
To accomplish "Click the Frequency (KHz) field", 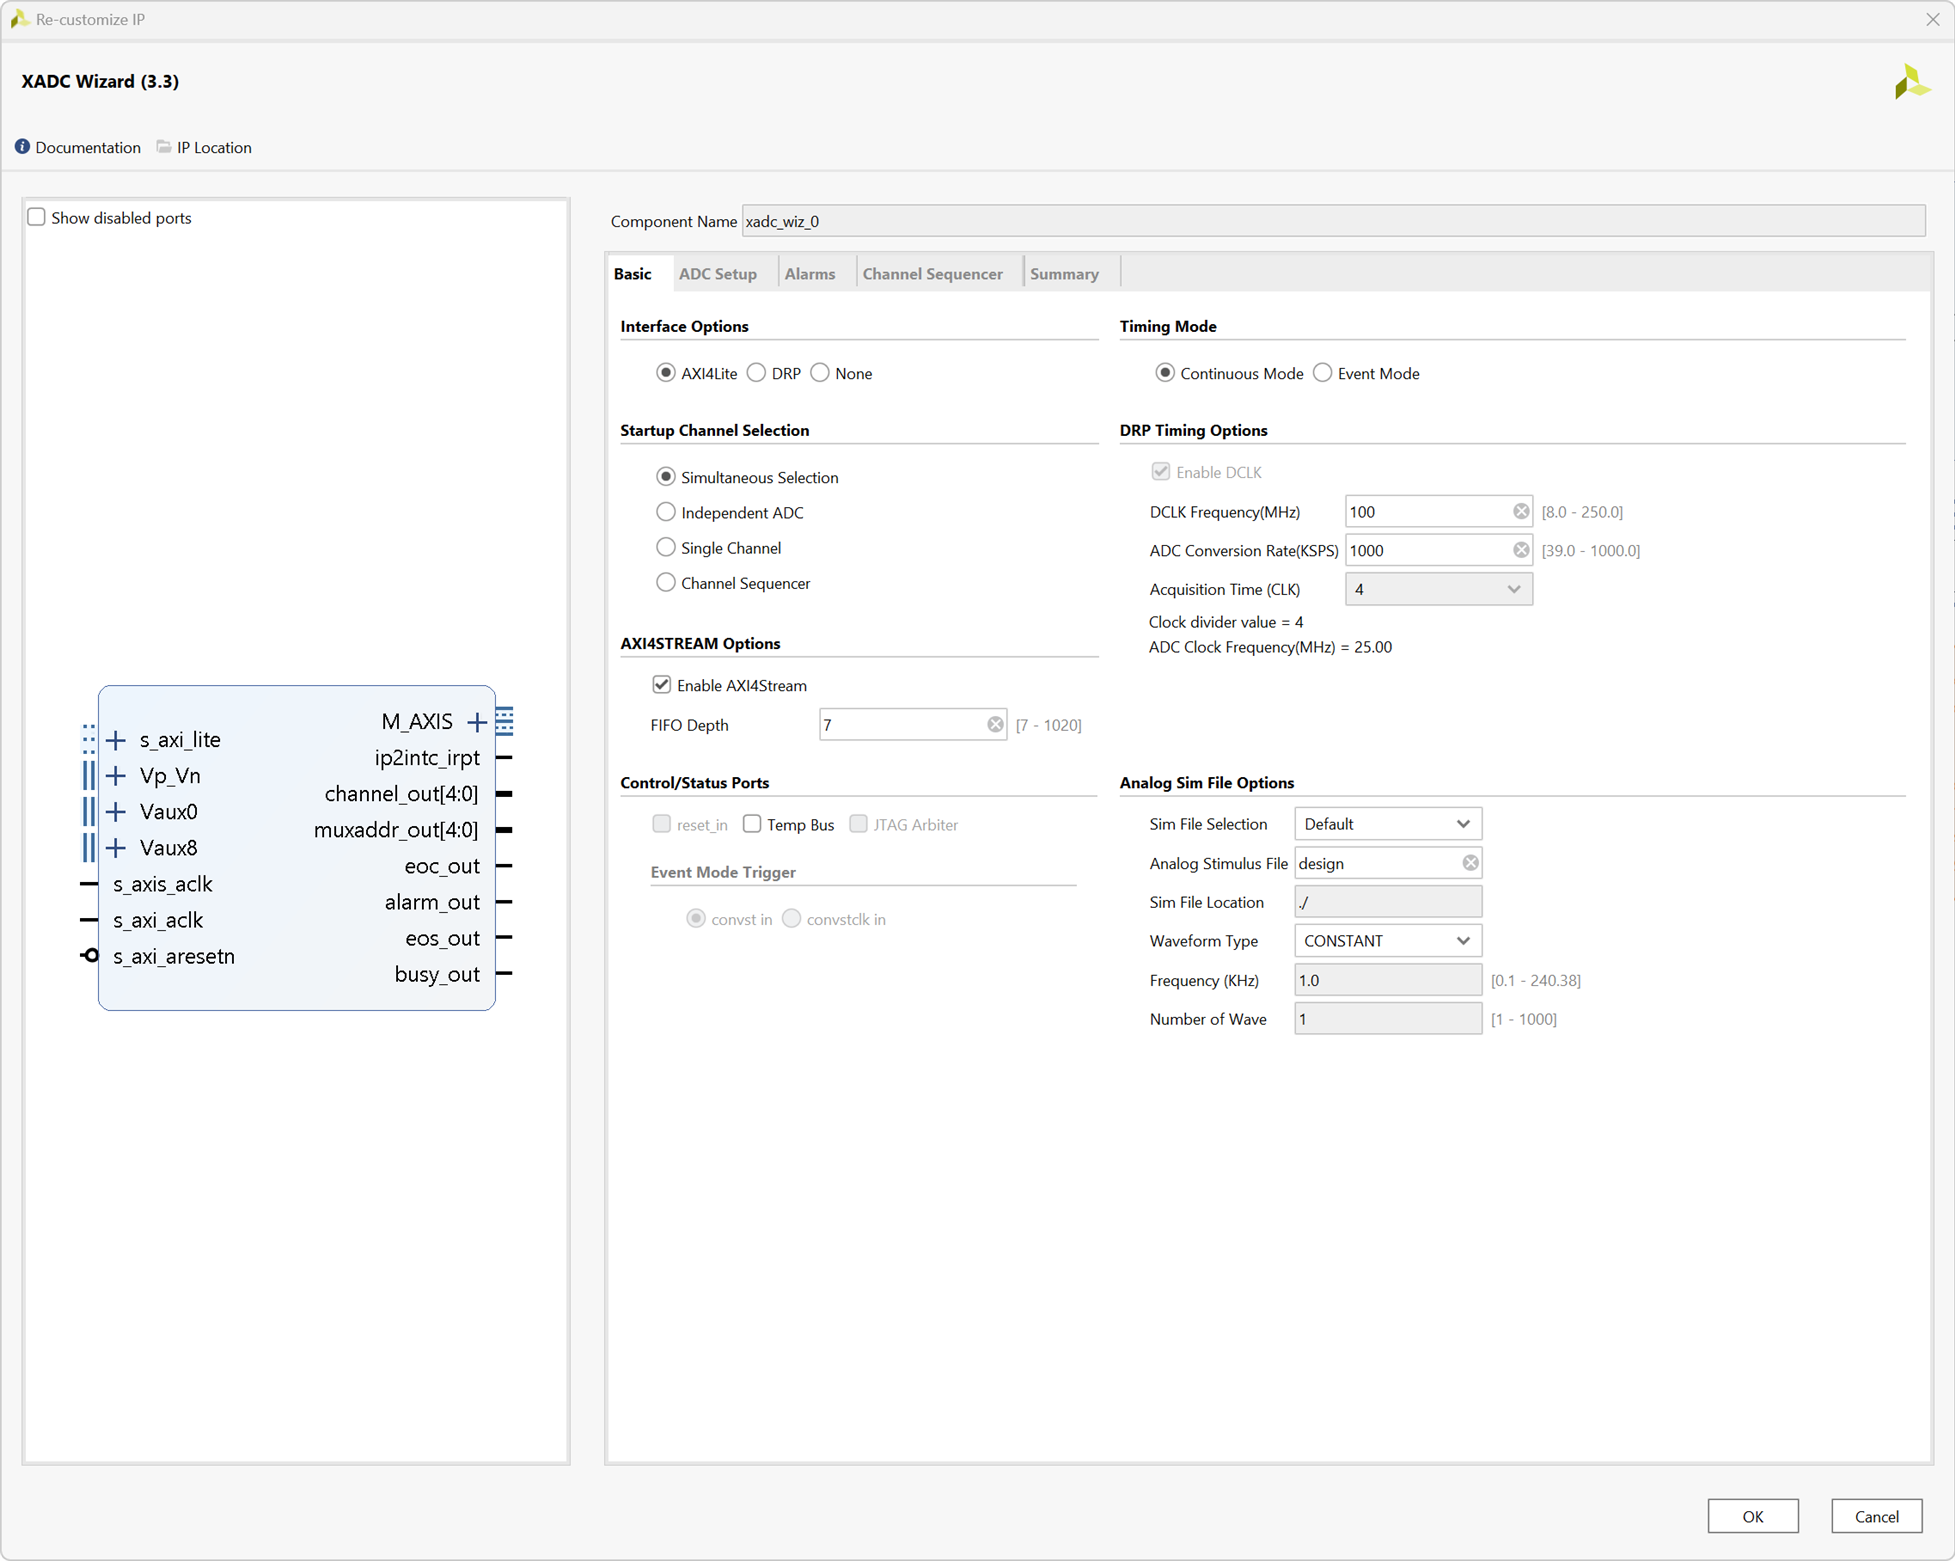I will pos(1388,980).
